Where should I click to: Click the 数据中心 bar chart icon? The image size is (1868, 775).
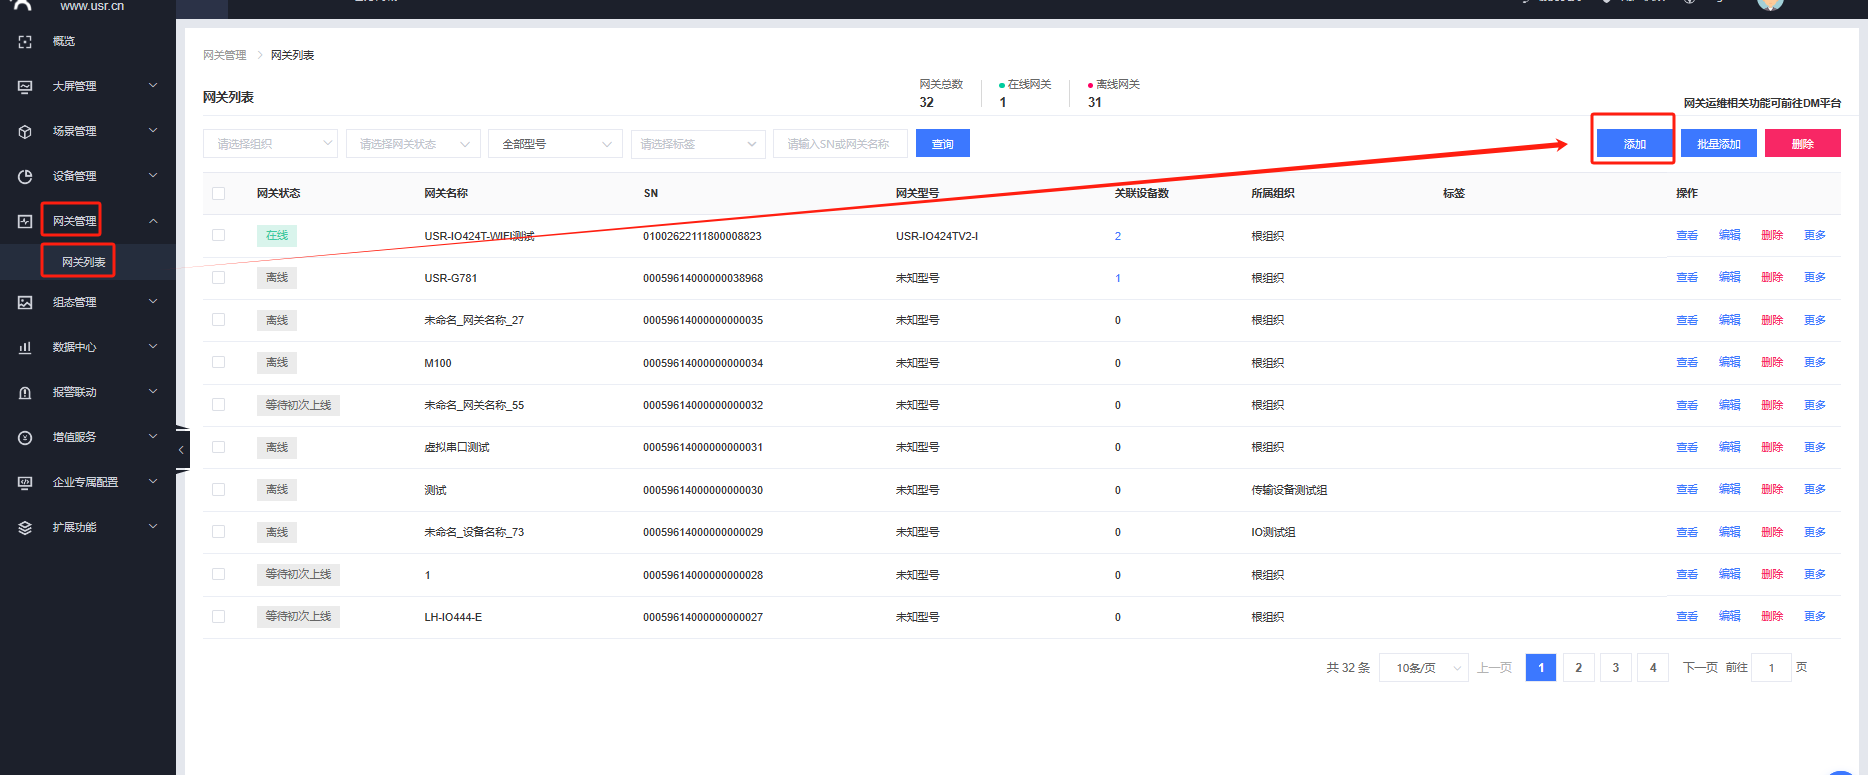coord(25,347)
